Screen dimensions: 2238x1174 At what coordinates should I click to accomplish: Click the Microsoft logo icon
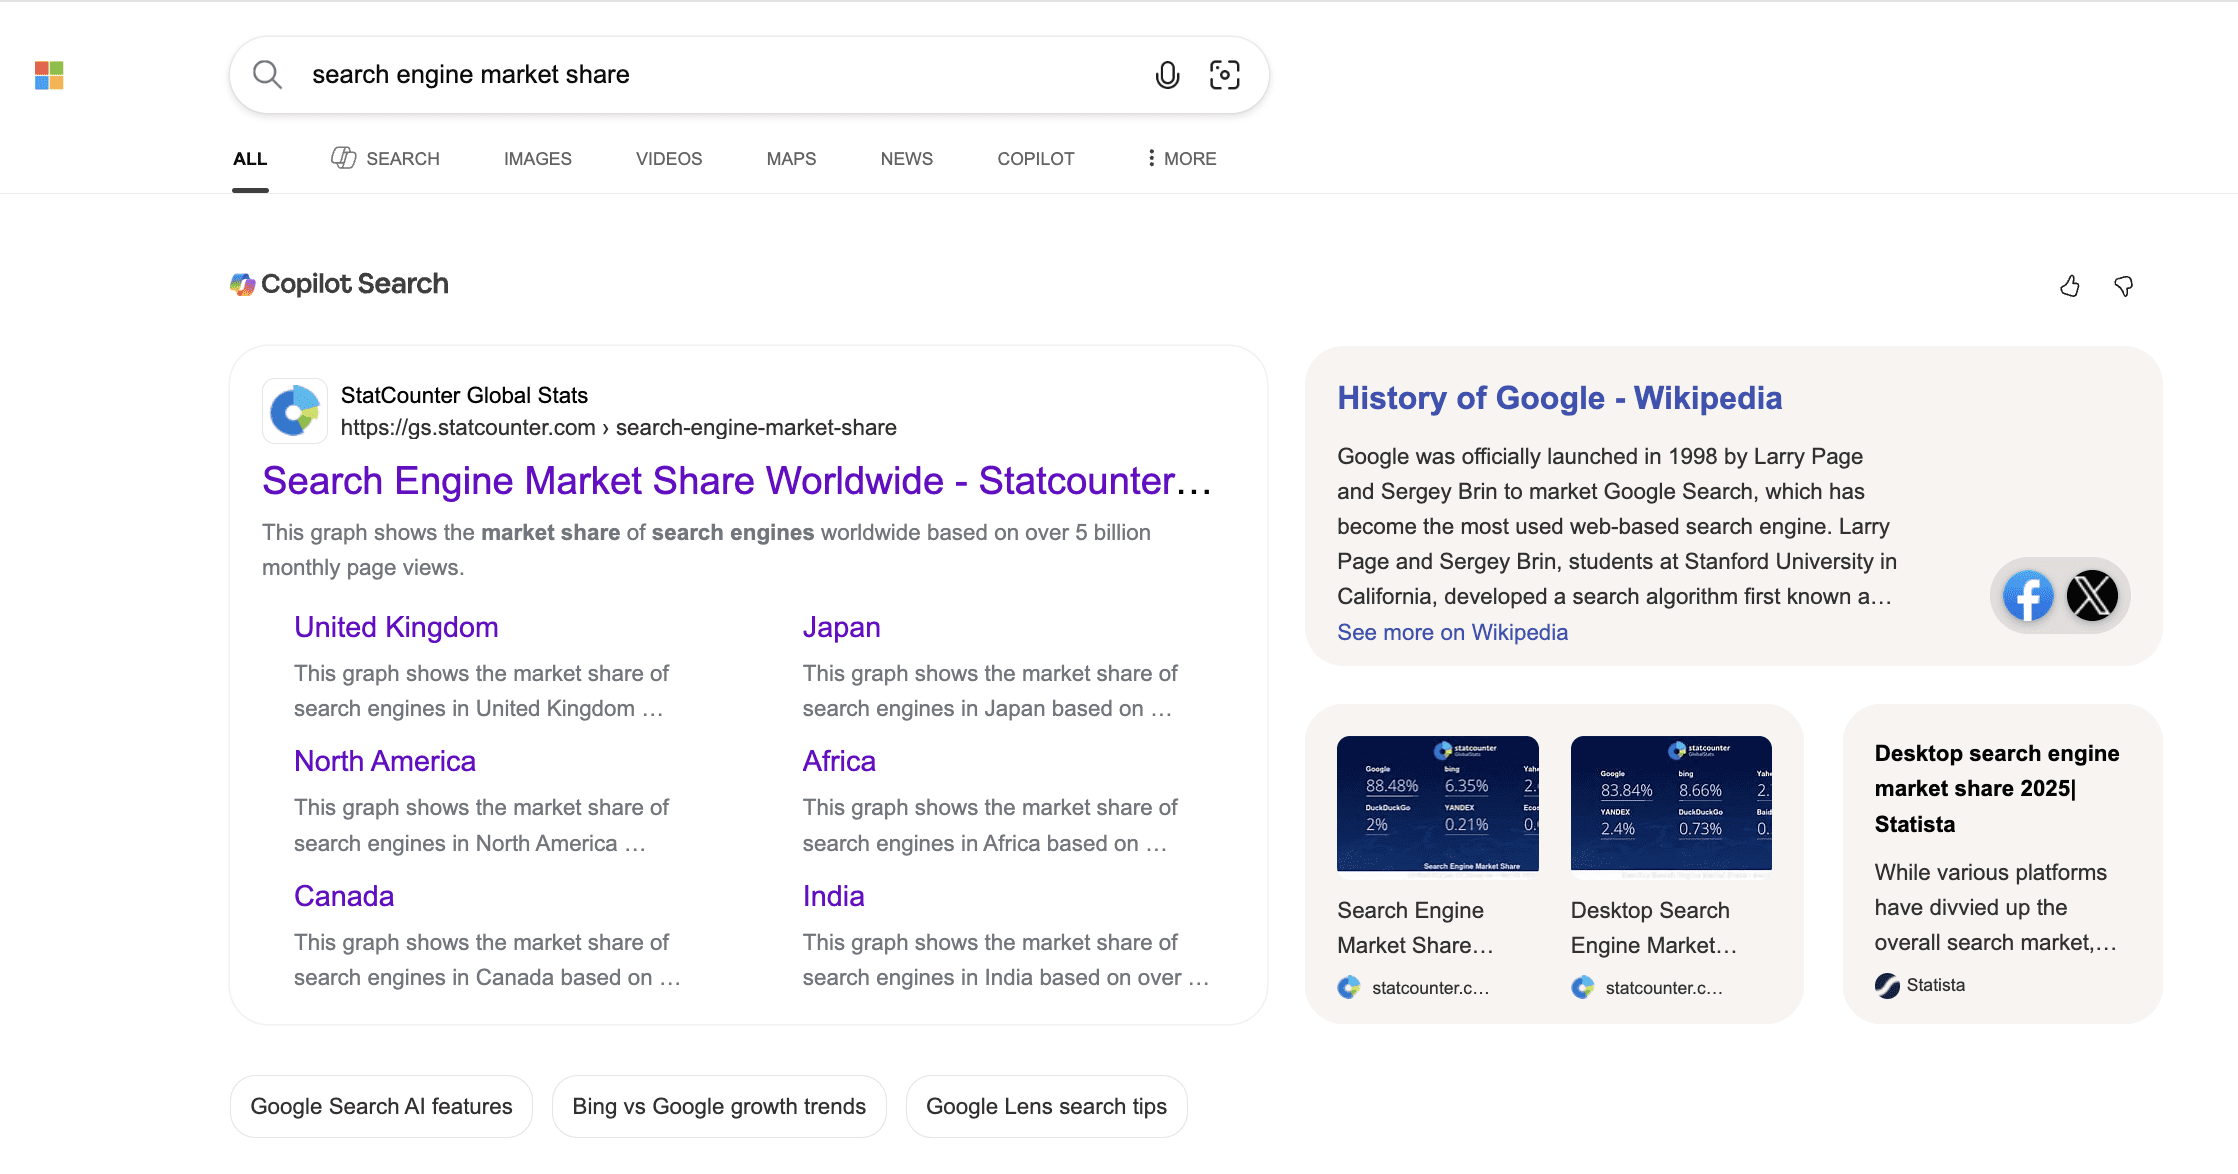coord(49,75)
